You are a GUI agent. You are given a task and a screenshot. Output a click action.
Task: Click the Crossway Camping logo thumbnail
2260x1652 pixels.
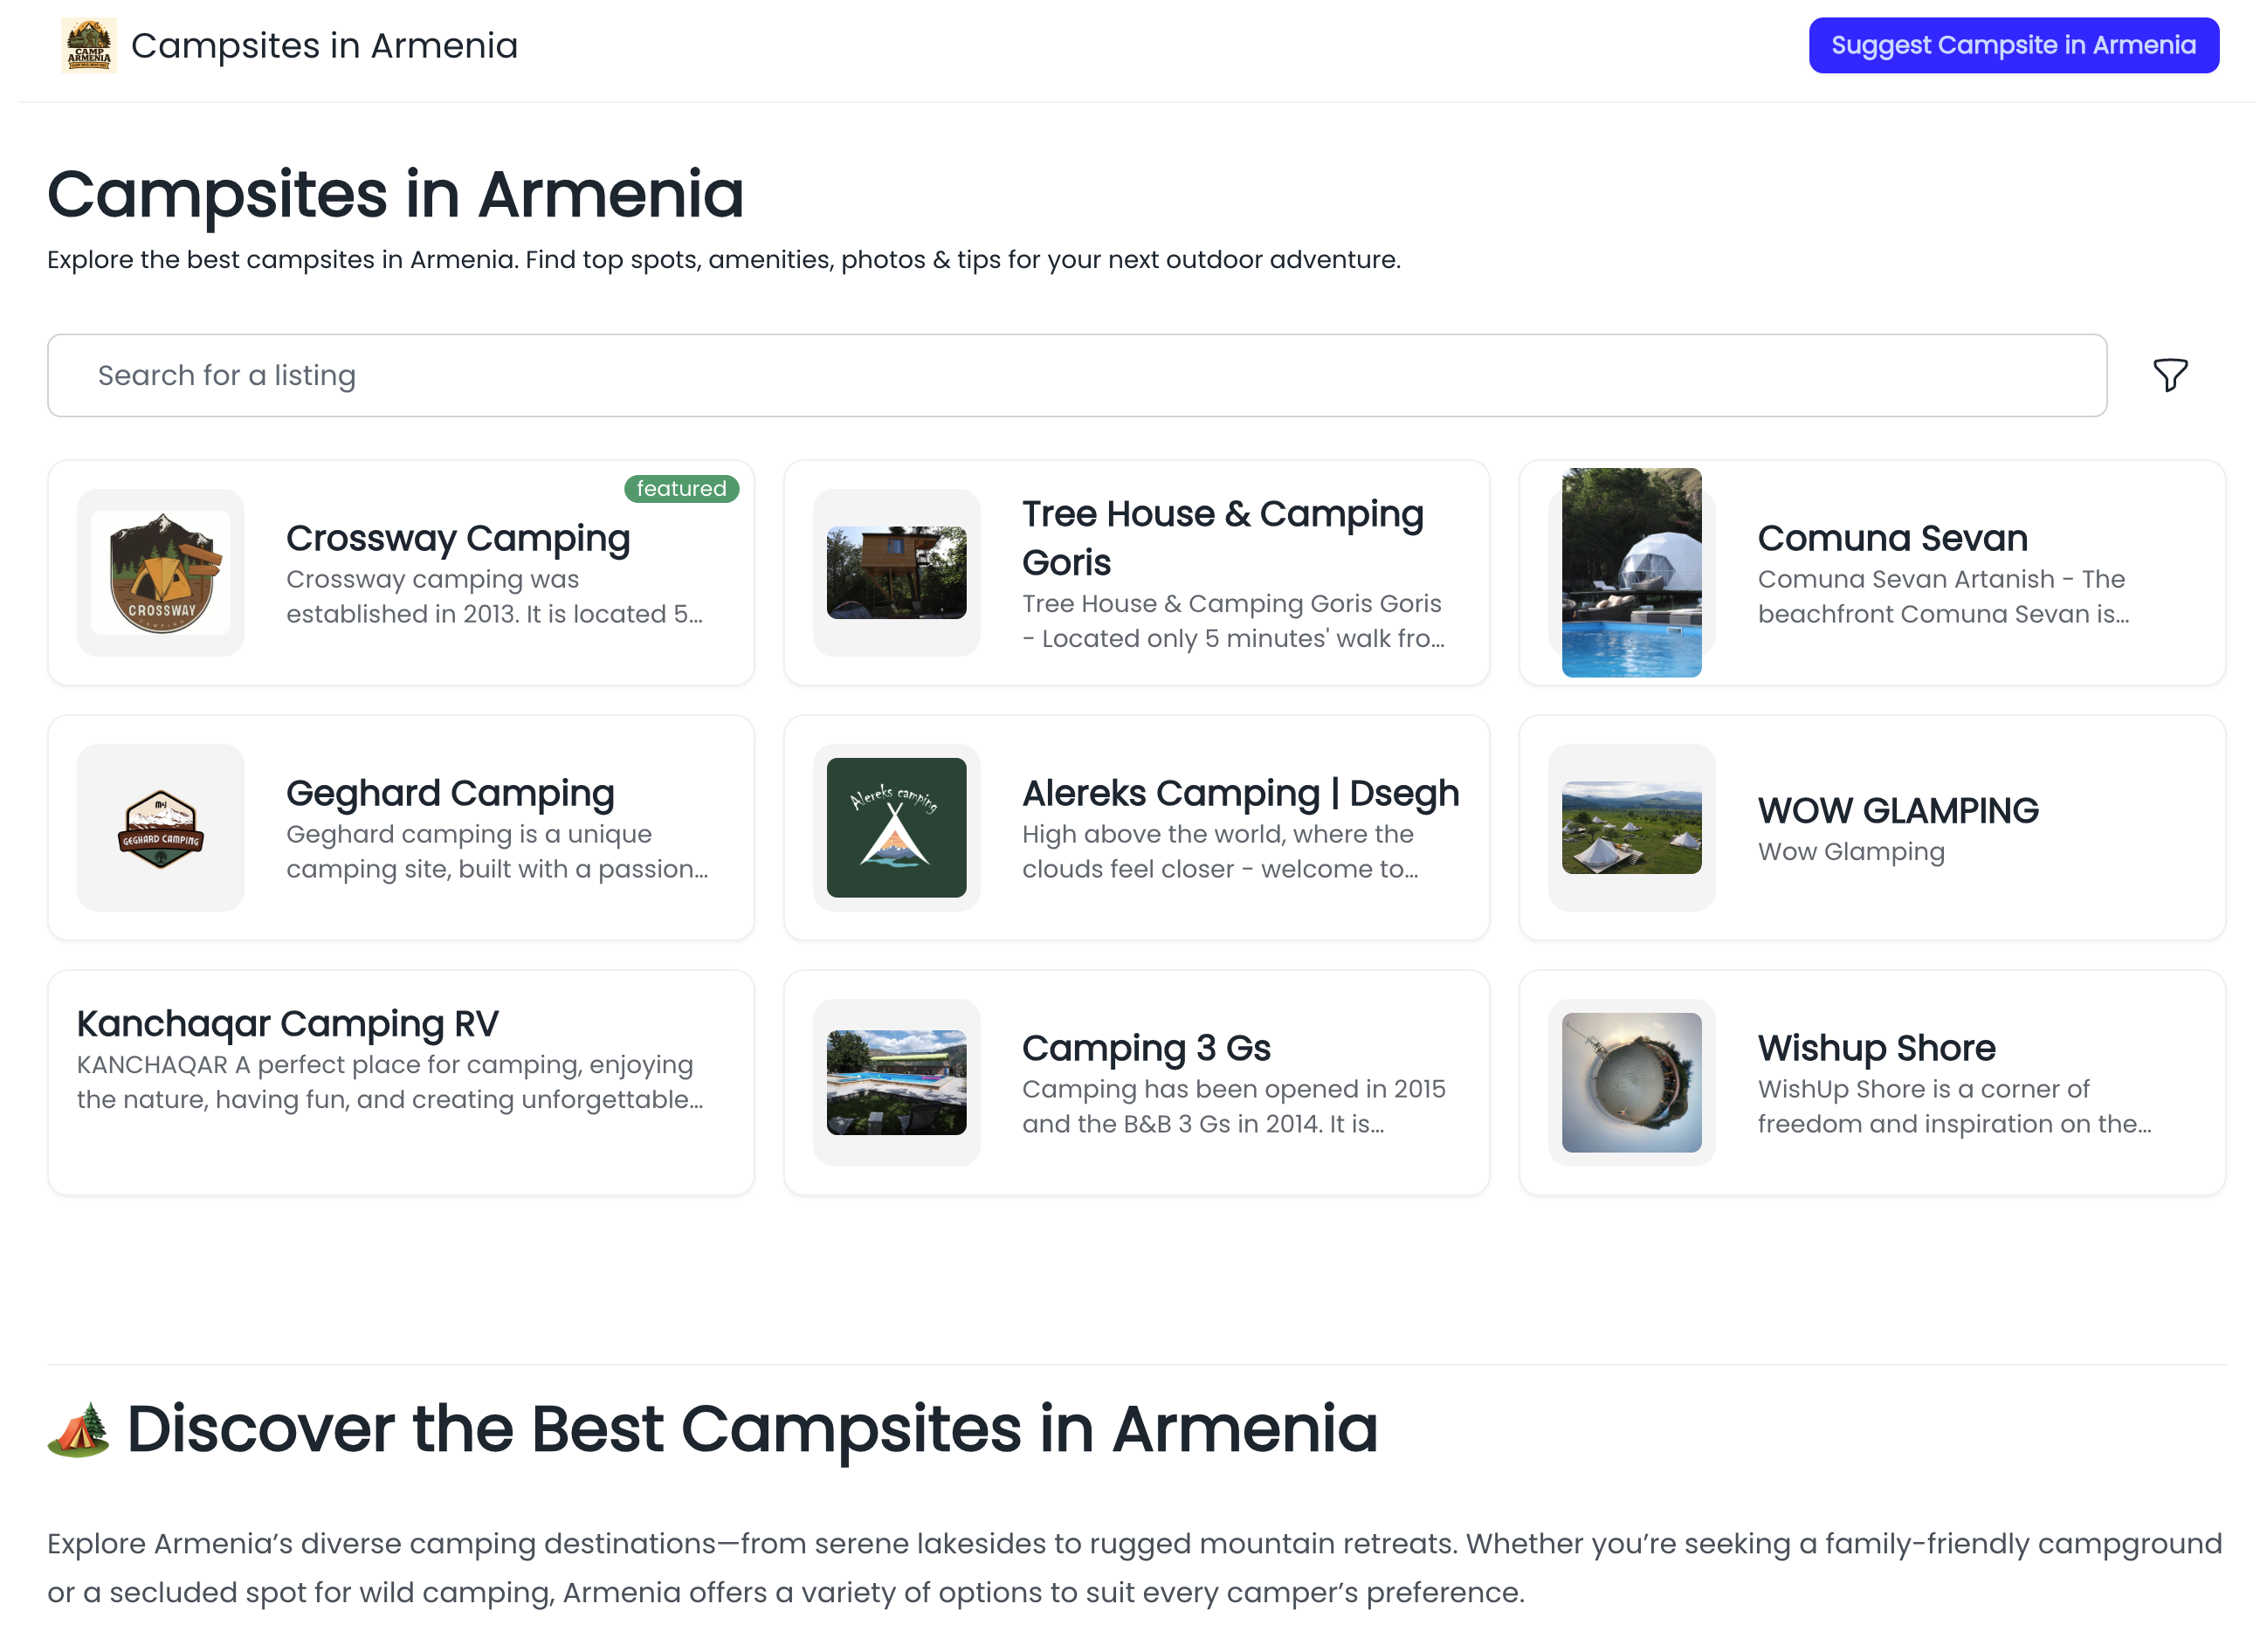(x=160, y=573)
